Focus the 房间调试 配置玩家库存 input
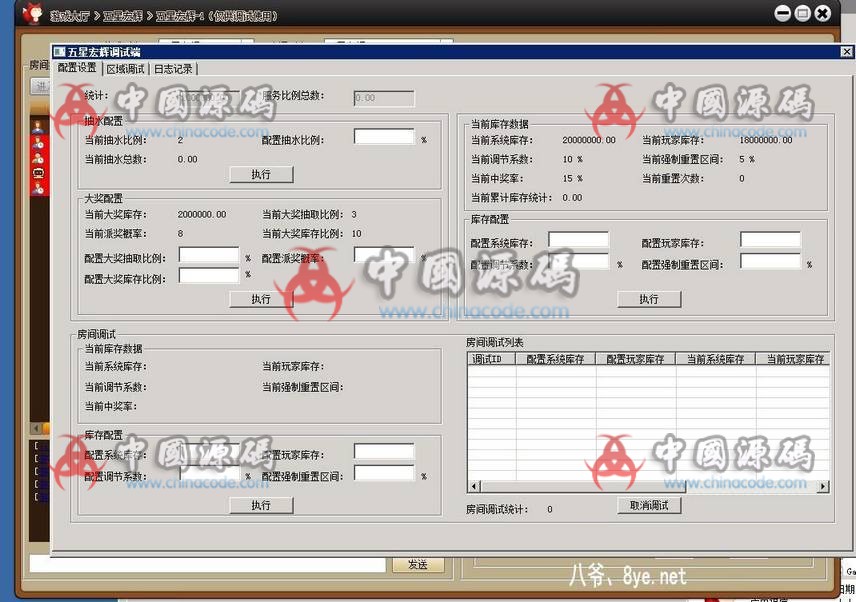The width and height of the screenshot is (856, 602). coord(384,451)
